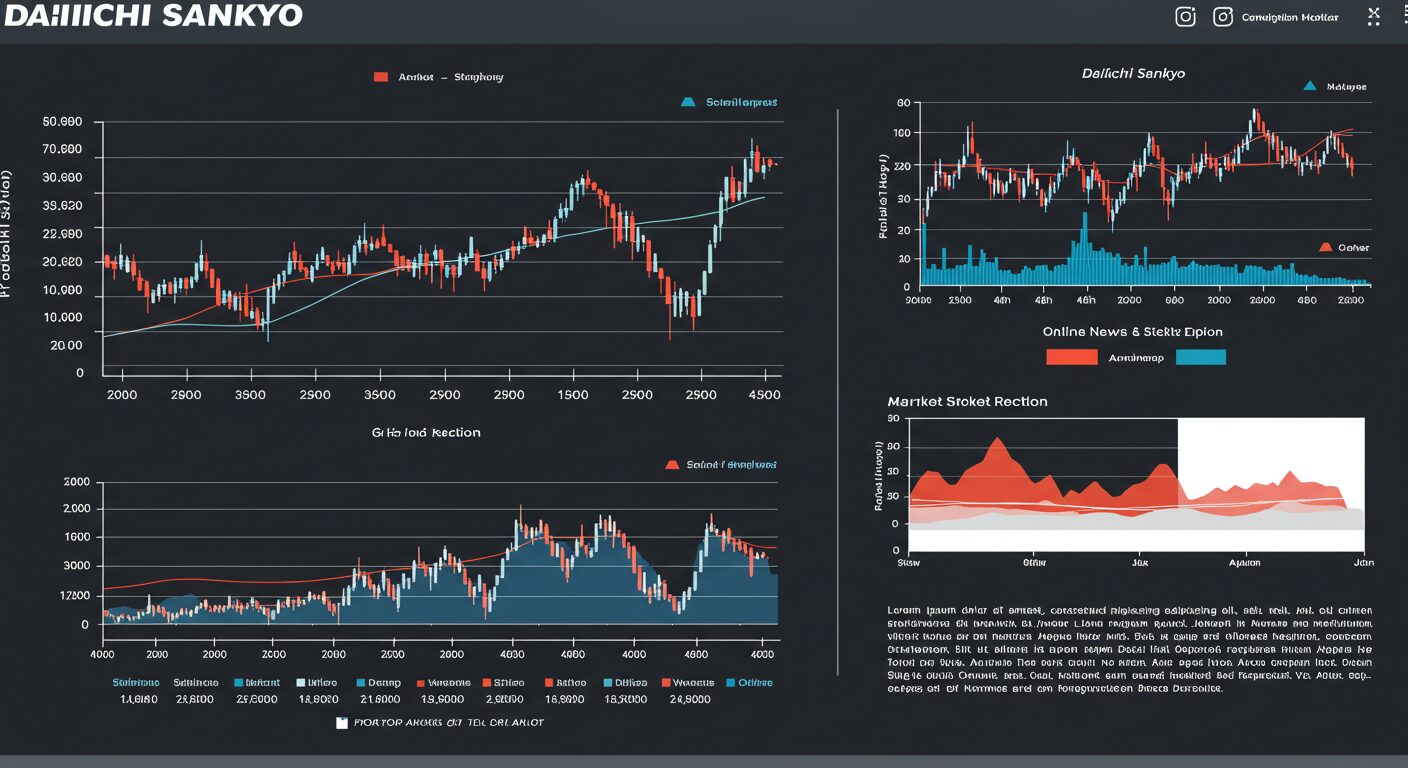Click the white highlighted region of the Market chart
Viewport: 1408px width, 768px height.
1271,484
